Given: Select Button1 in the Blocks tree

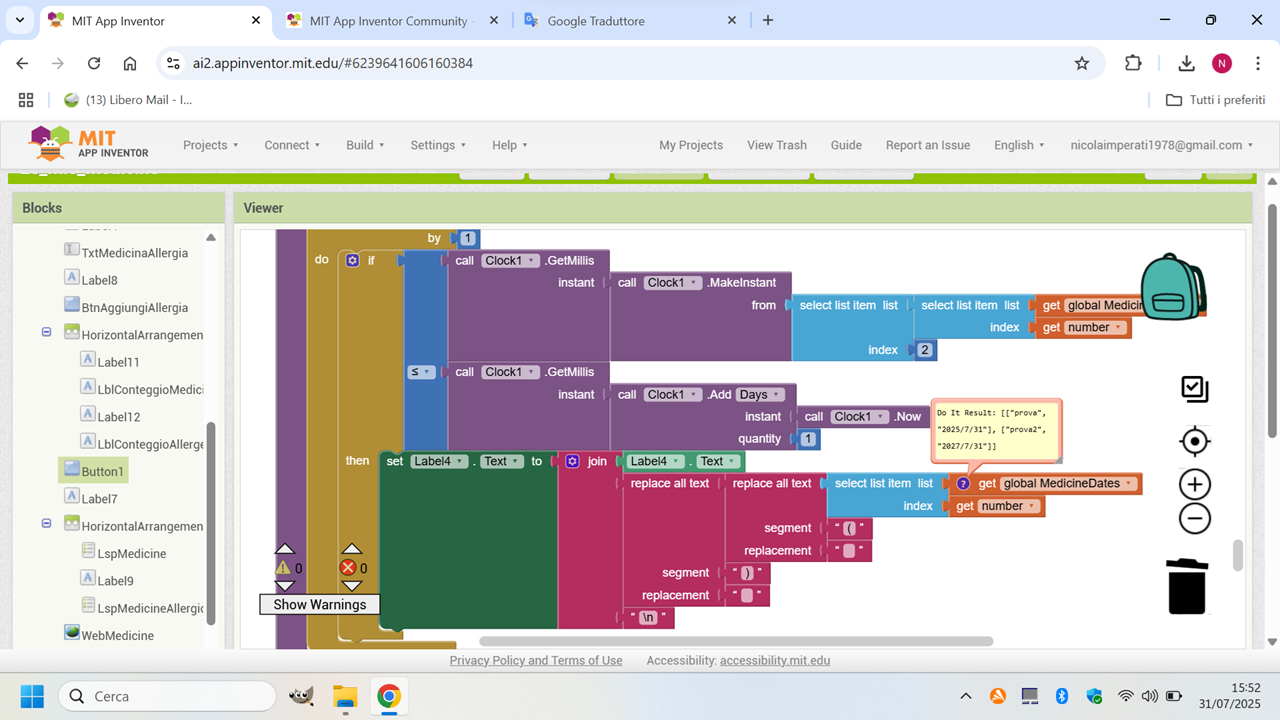Looking at the screenshot, I should (x=102, y=471).
